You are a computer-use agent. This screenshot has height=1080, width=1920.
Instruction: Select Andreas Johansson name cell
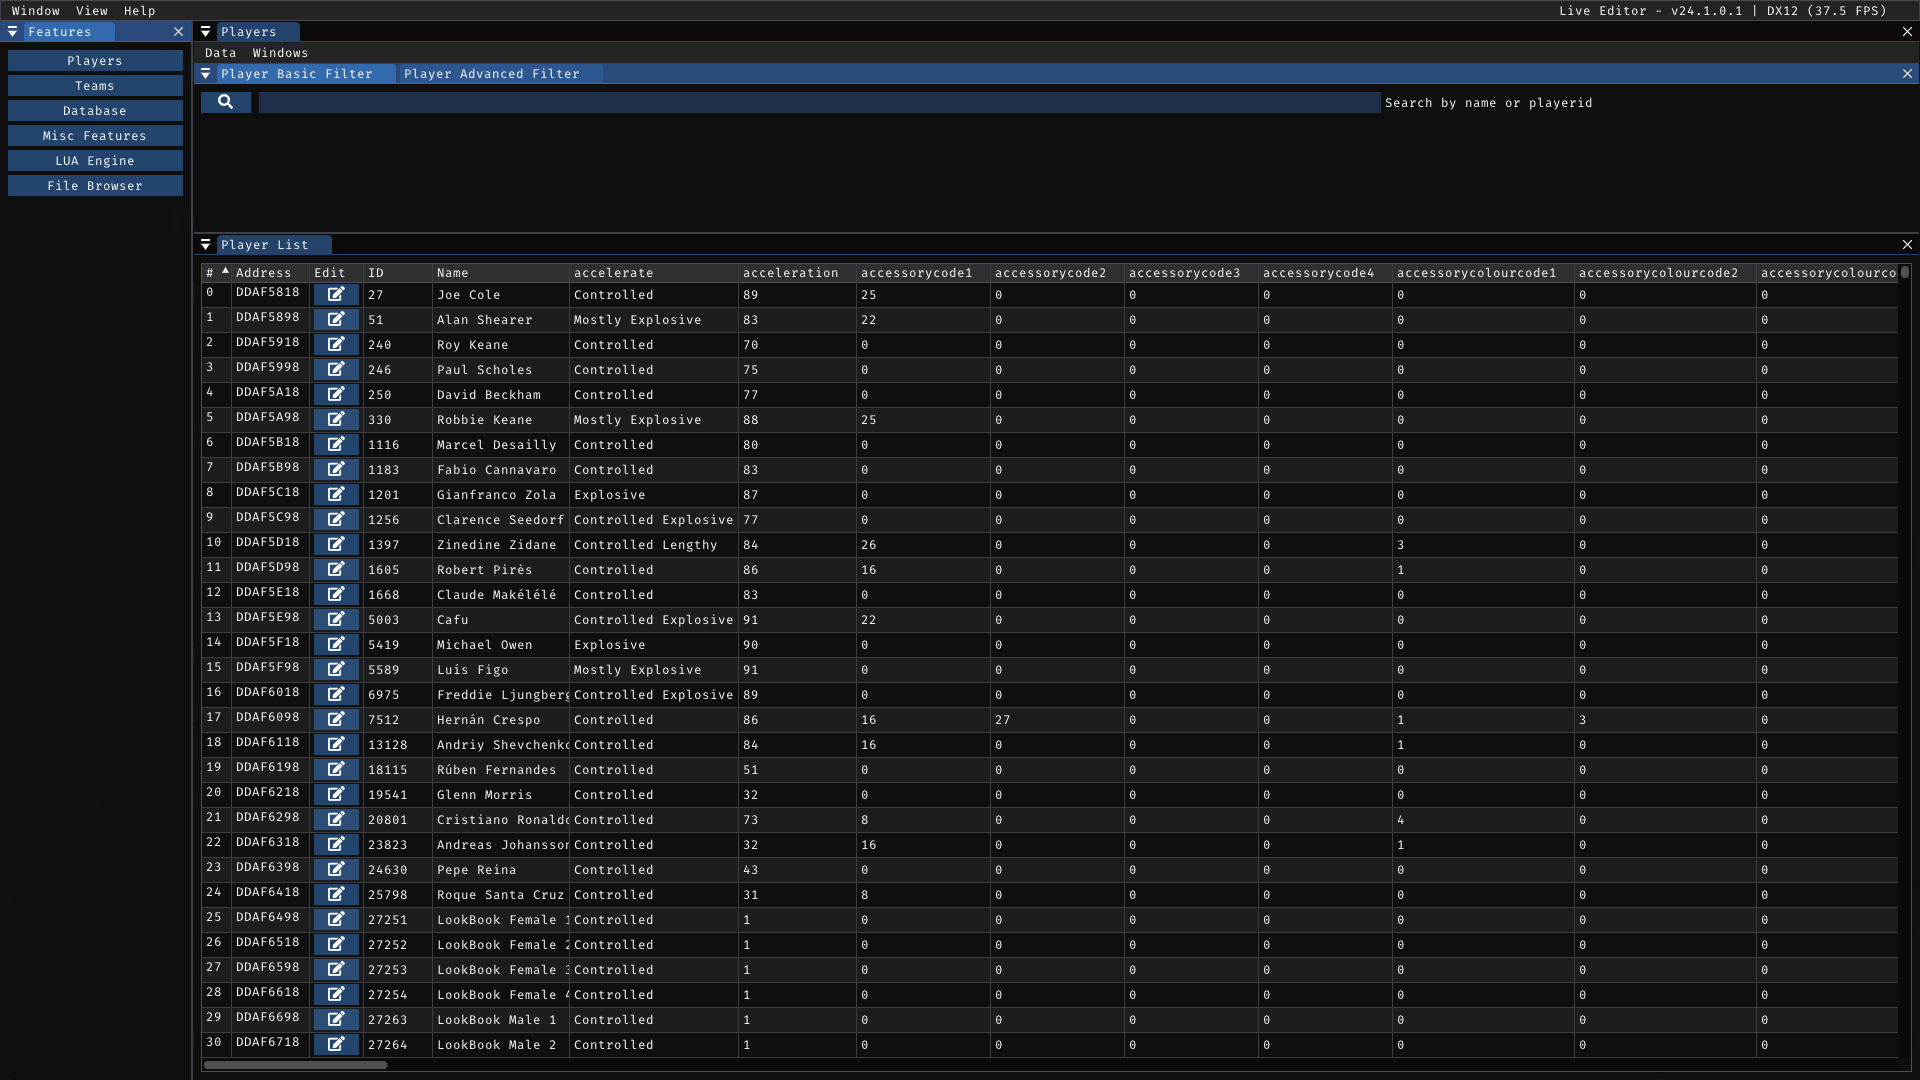[502, 845]
